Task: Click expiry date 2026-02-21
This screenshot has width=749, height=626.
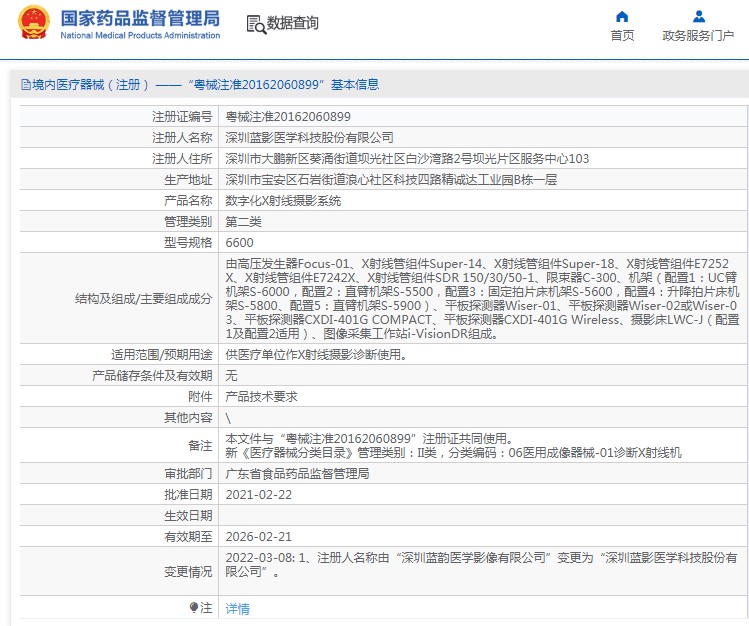Action: [258, 537]
